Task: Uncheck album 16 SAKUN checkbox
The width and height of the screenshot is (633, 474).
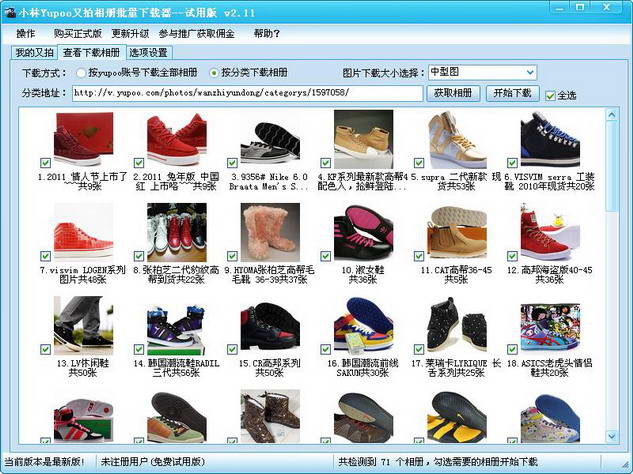Action: click(x=325, y=349)
